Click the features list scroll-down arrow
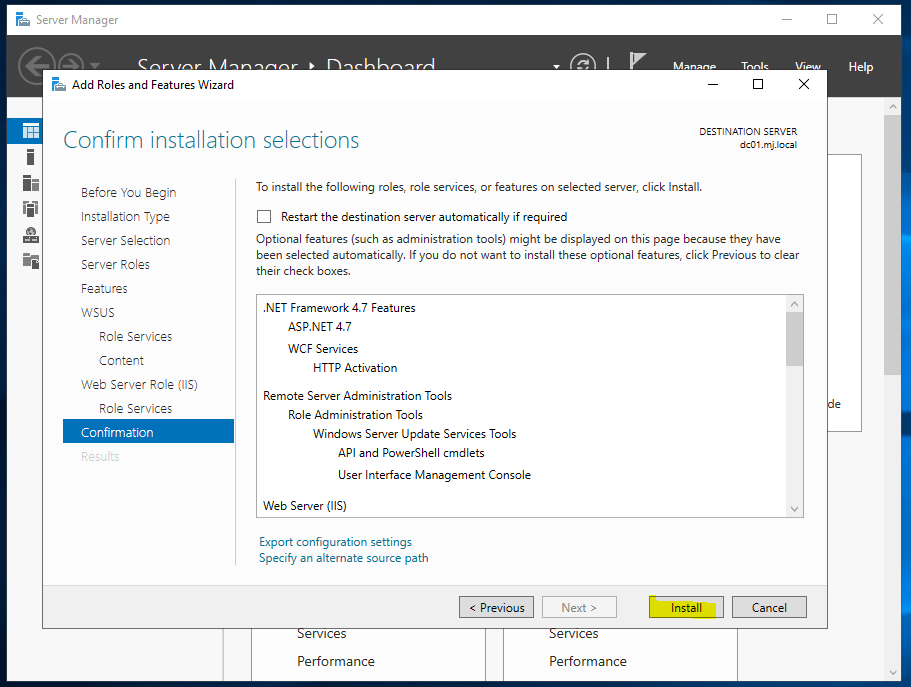The height and width of the screenshot is (687, 911). (794, 509)
